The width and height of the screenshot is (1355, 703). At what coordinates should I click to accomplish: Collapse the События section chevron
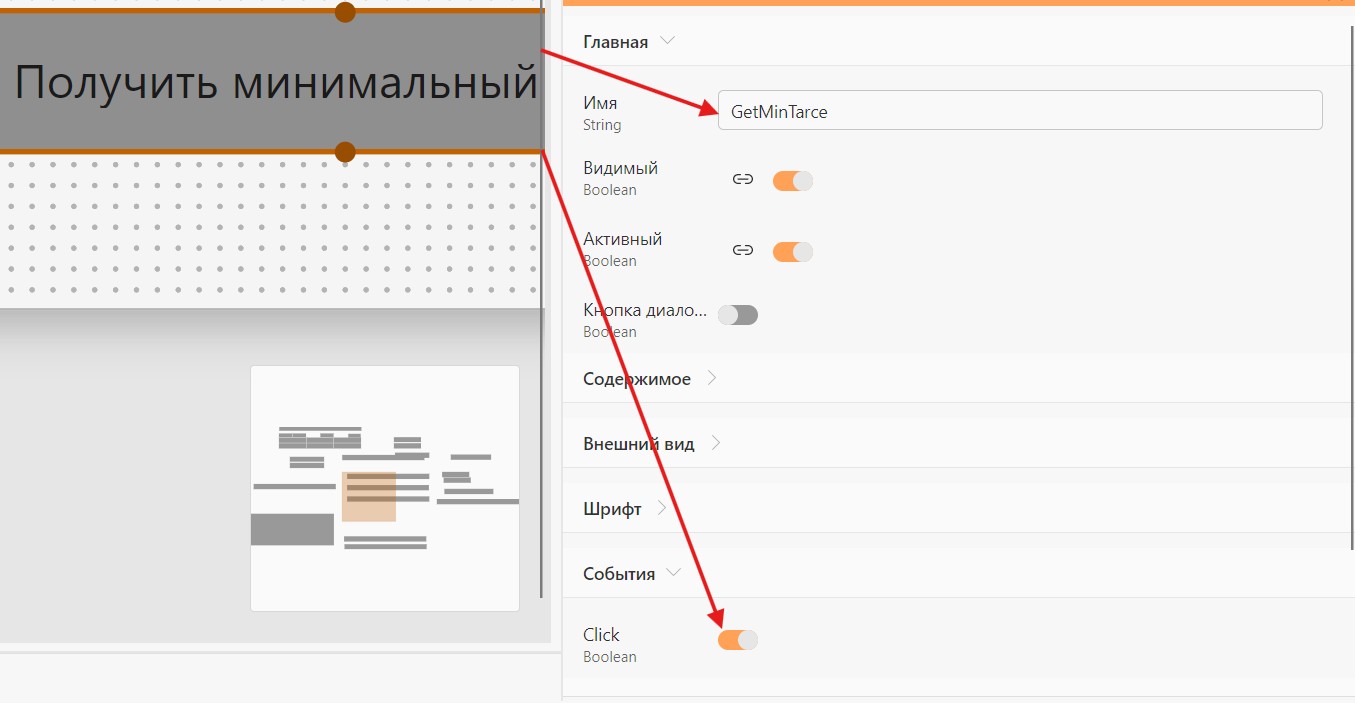[674, 573]
